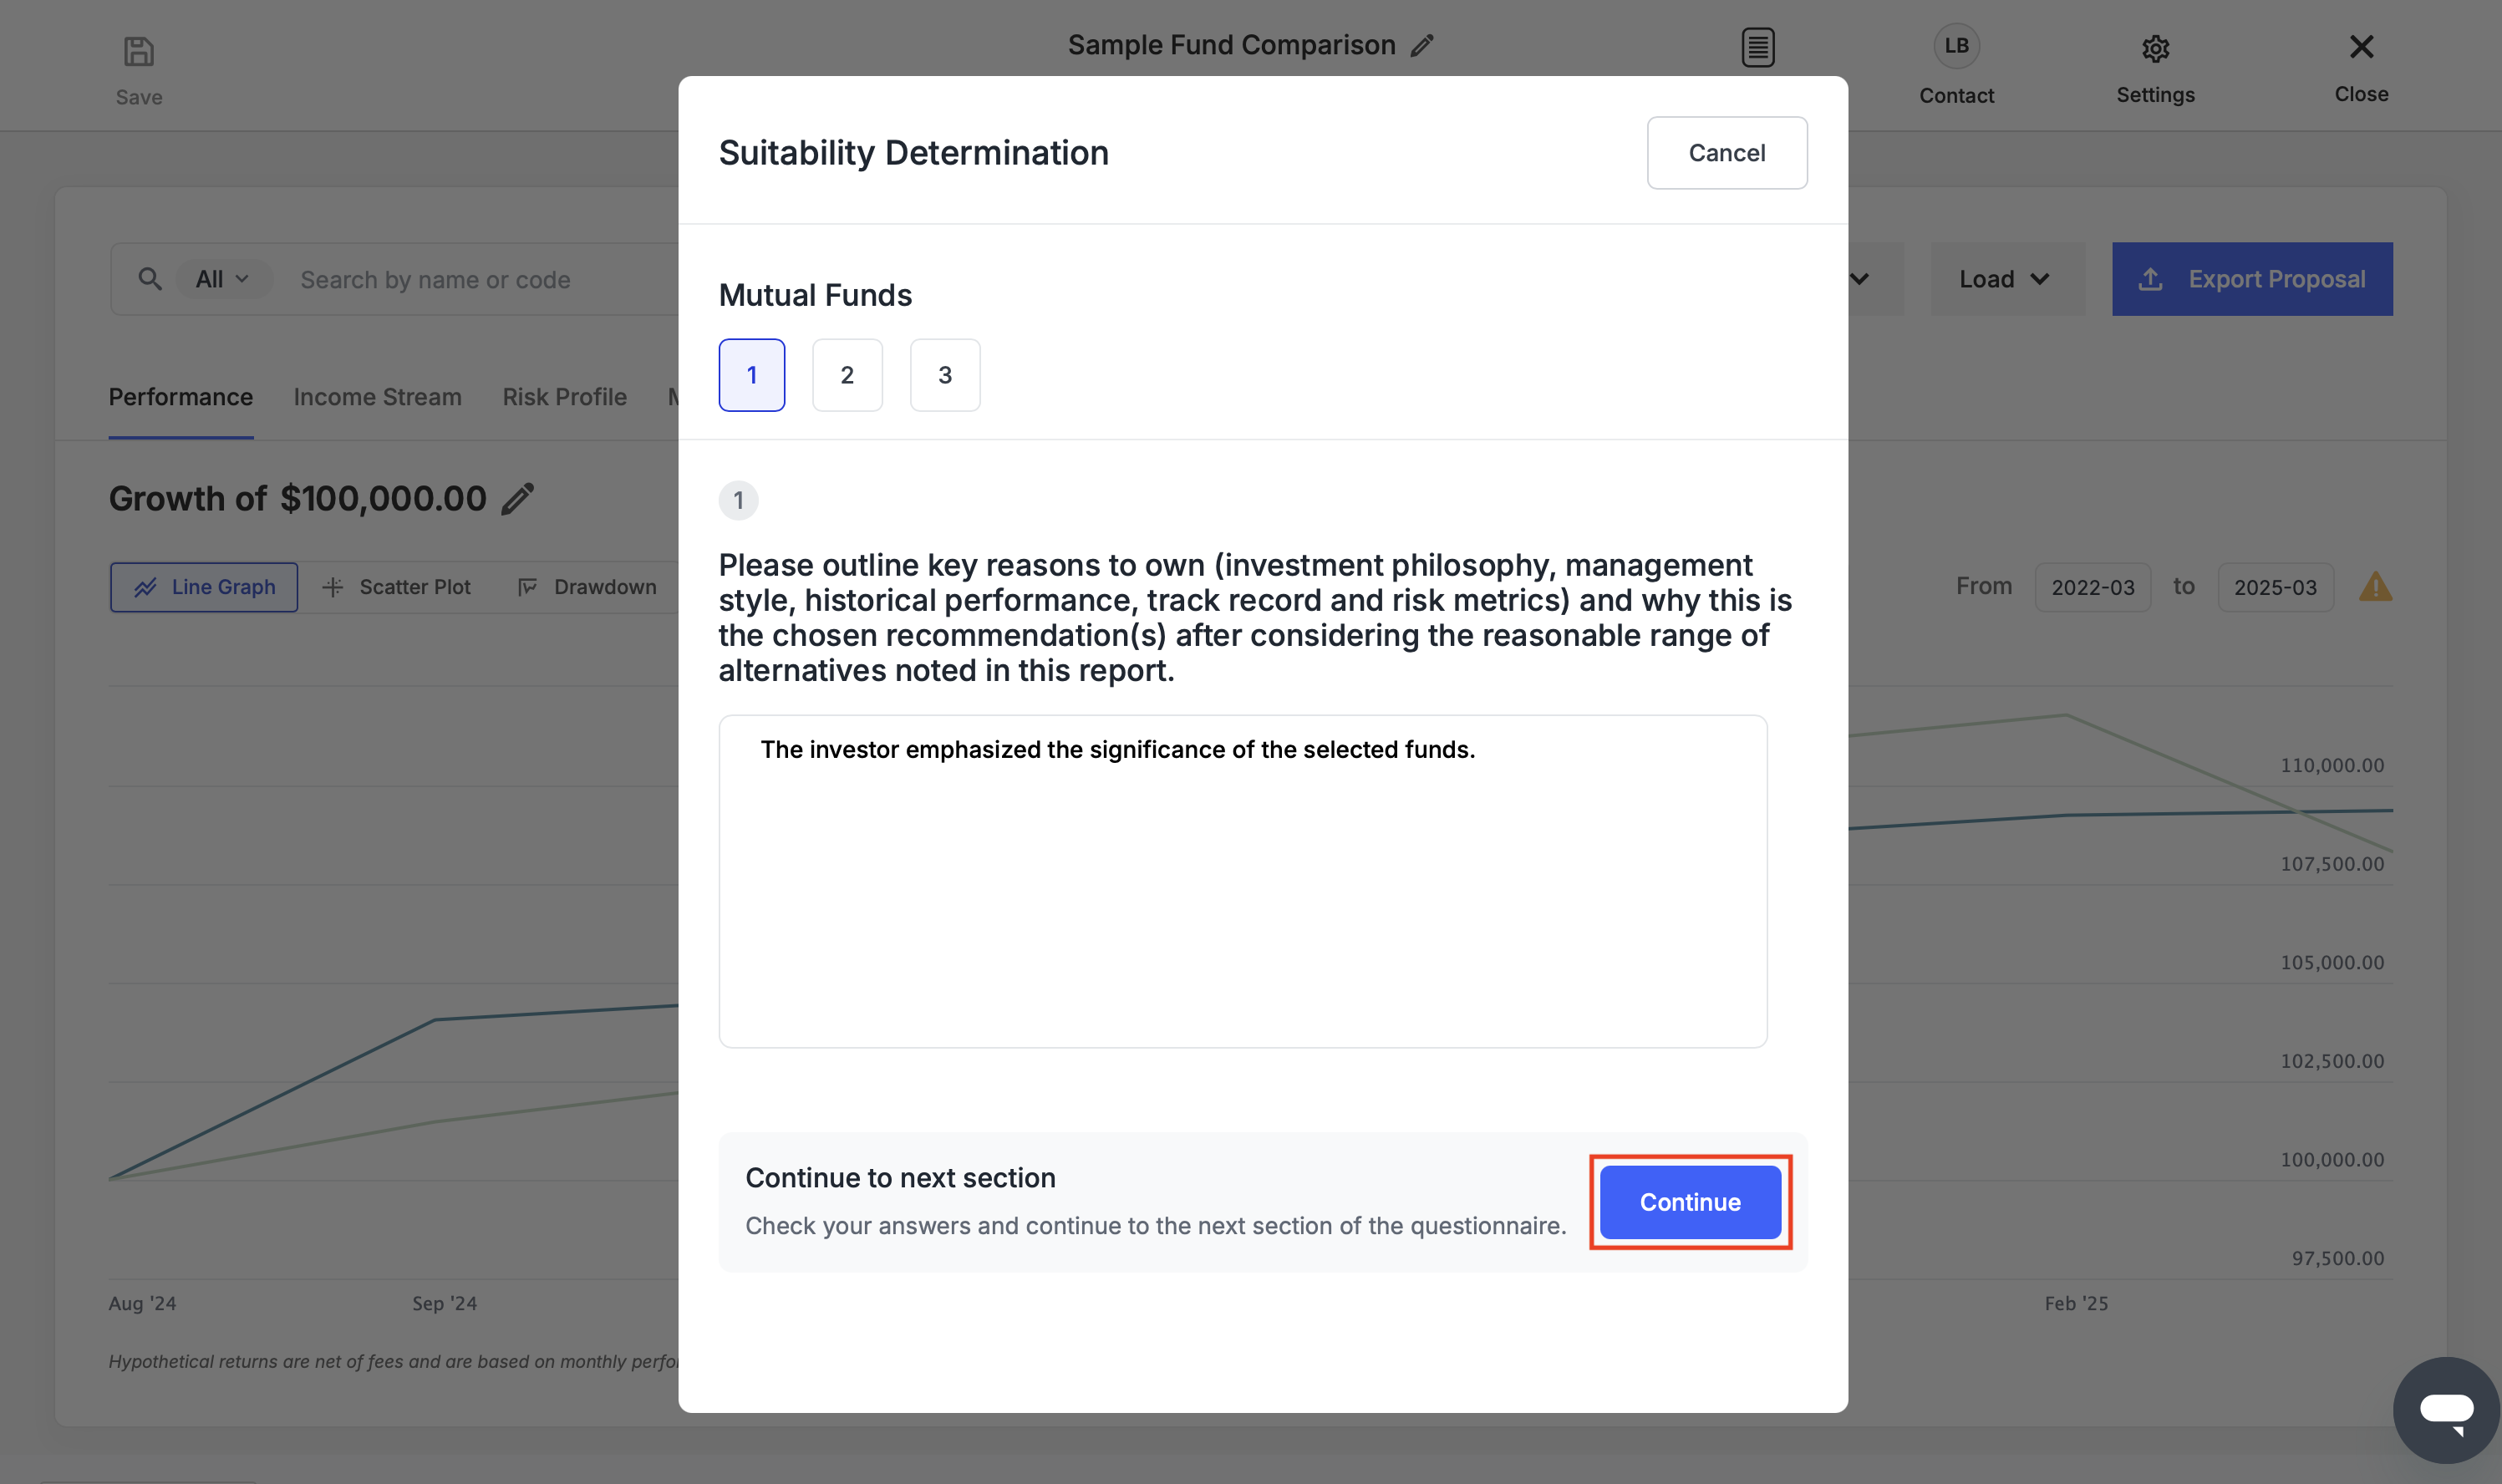2502x1484 pixels.
Task: Click the Settings label in header
Action: tap(2155, 95)
